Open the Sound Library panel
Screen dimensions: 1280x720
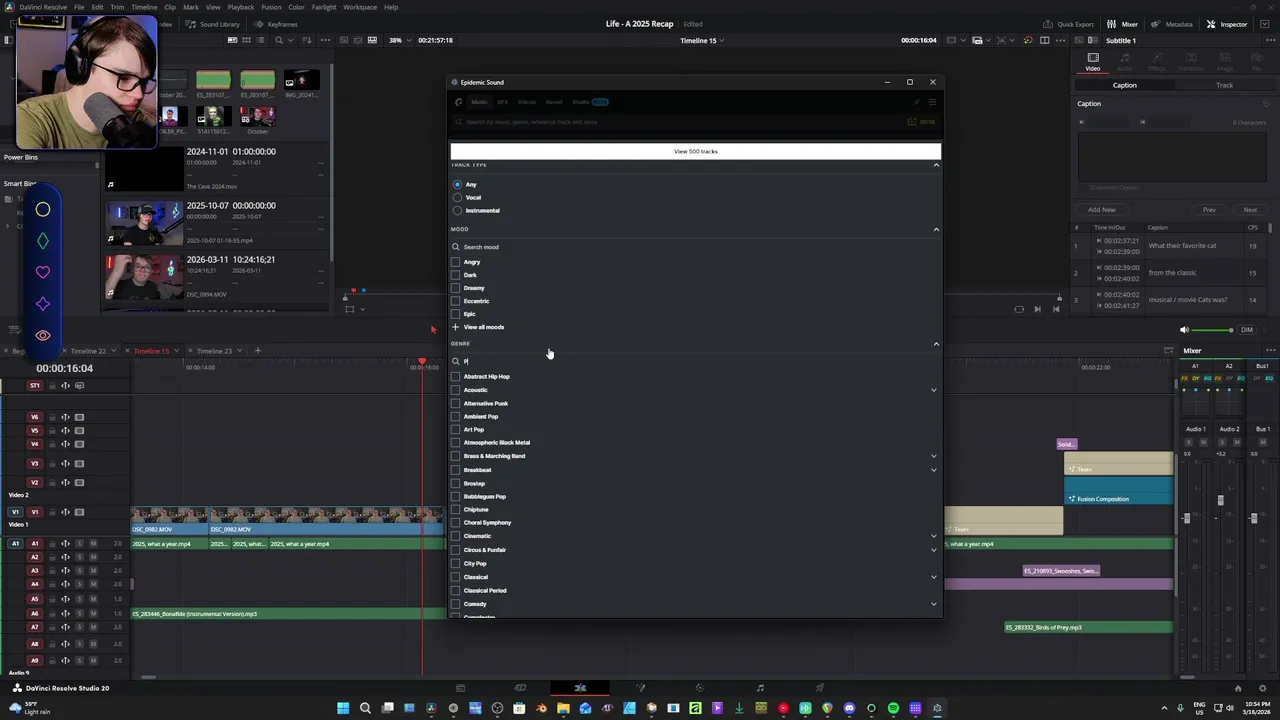point(213,24)
